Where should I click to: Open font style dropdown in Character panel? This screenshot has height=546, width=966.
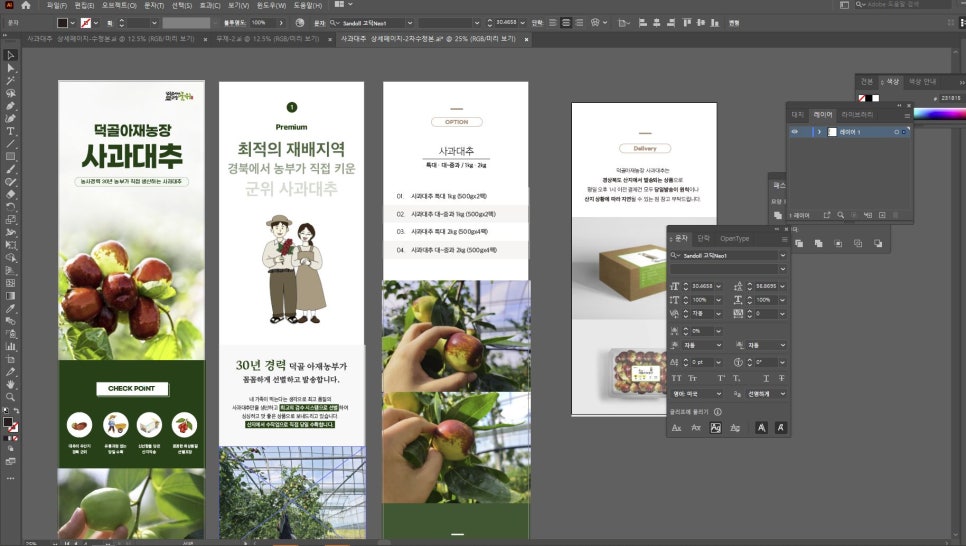point(782,269)
